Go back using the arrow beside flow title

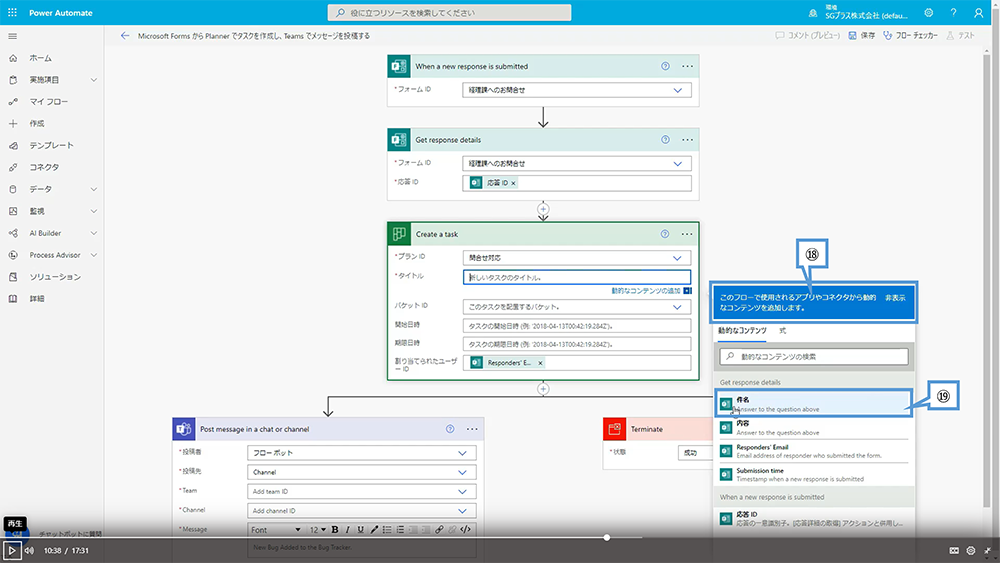point(125,36)
